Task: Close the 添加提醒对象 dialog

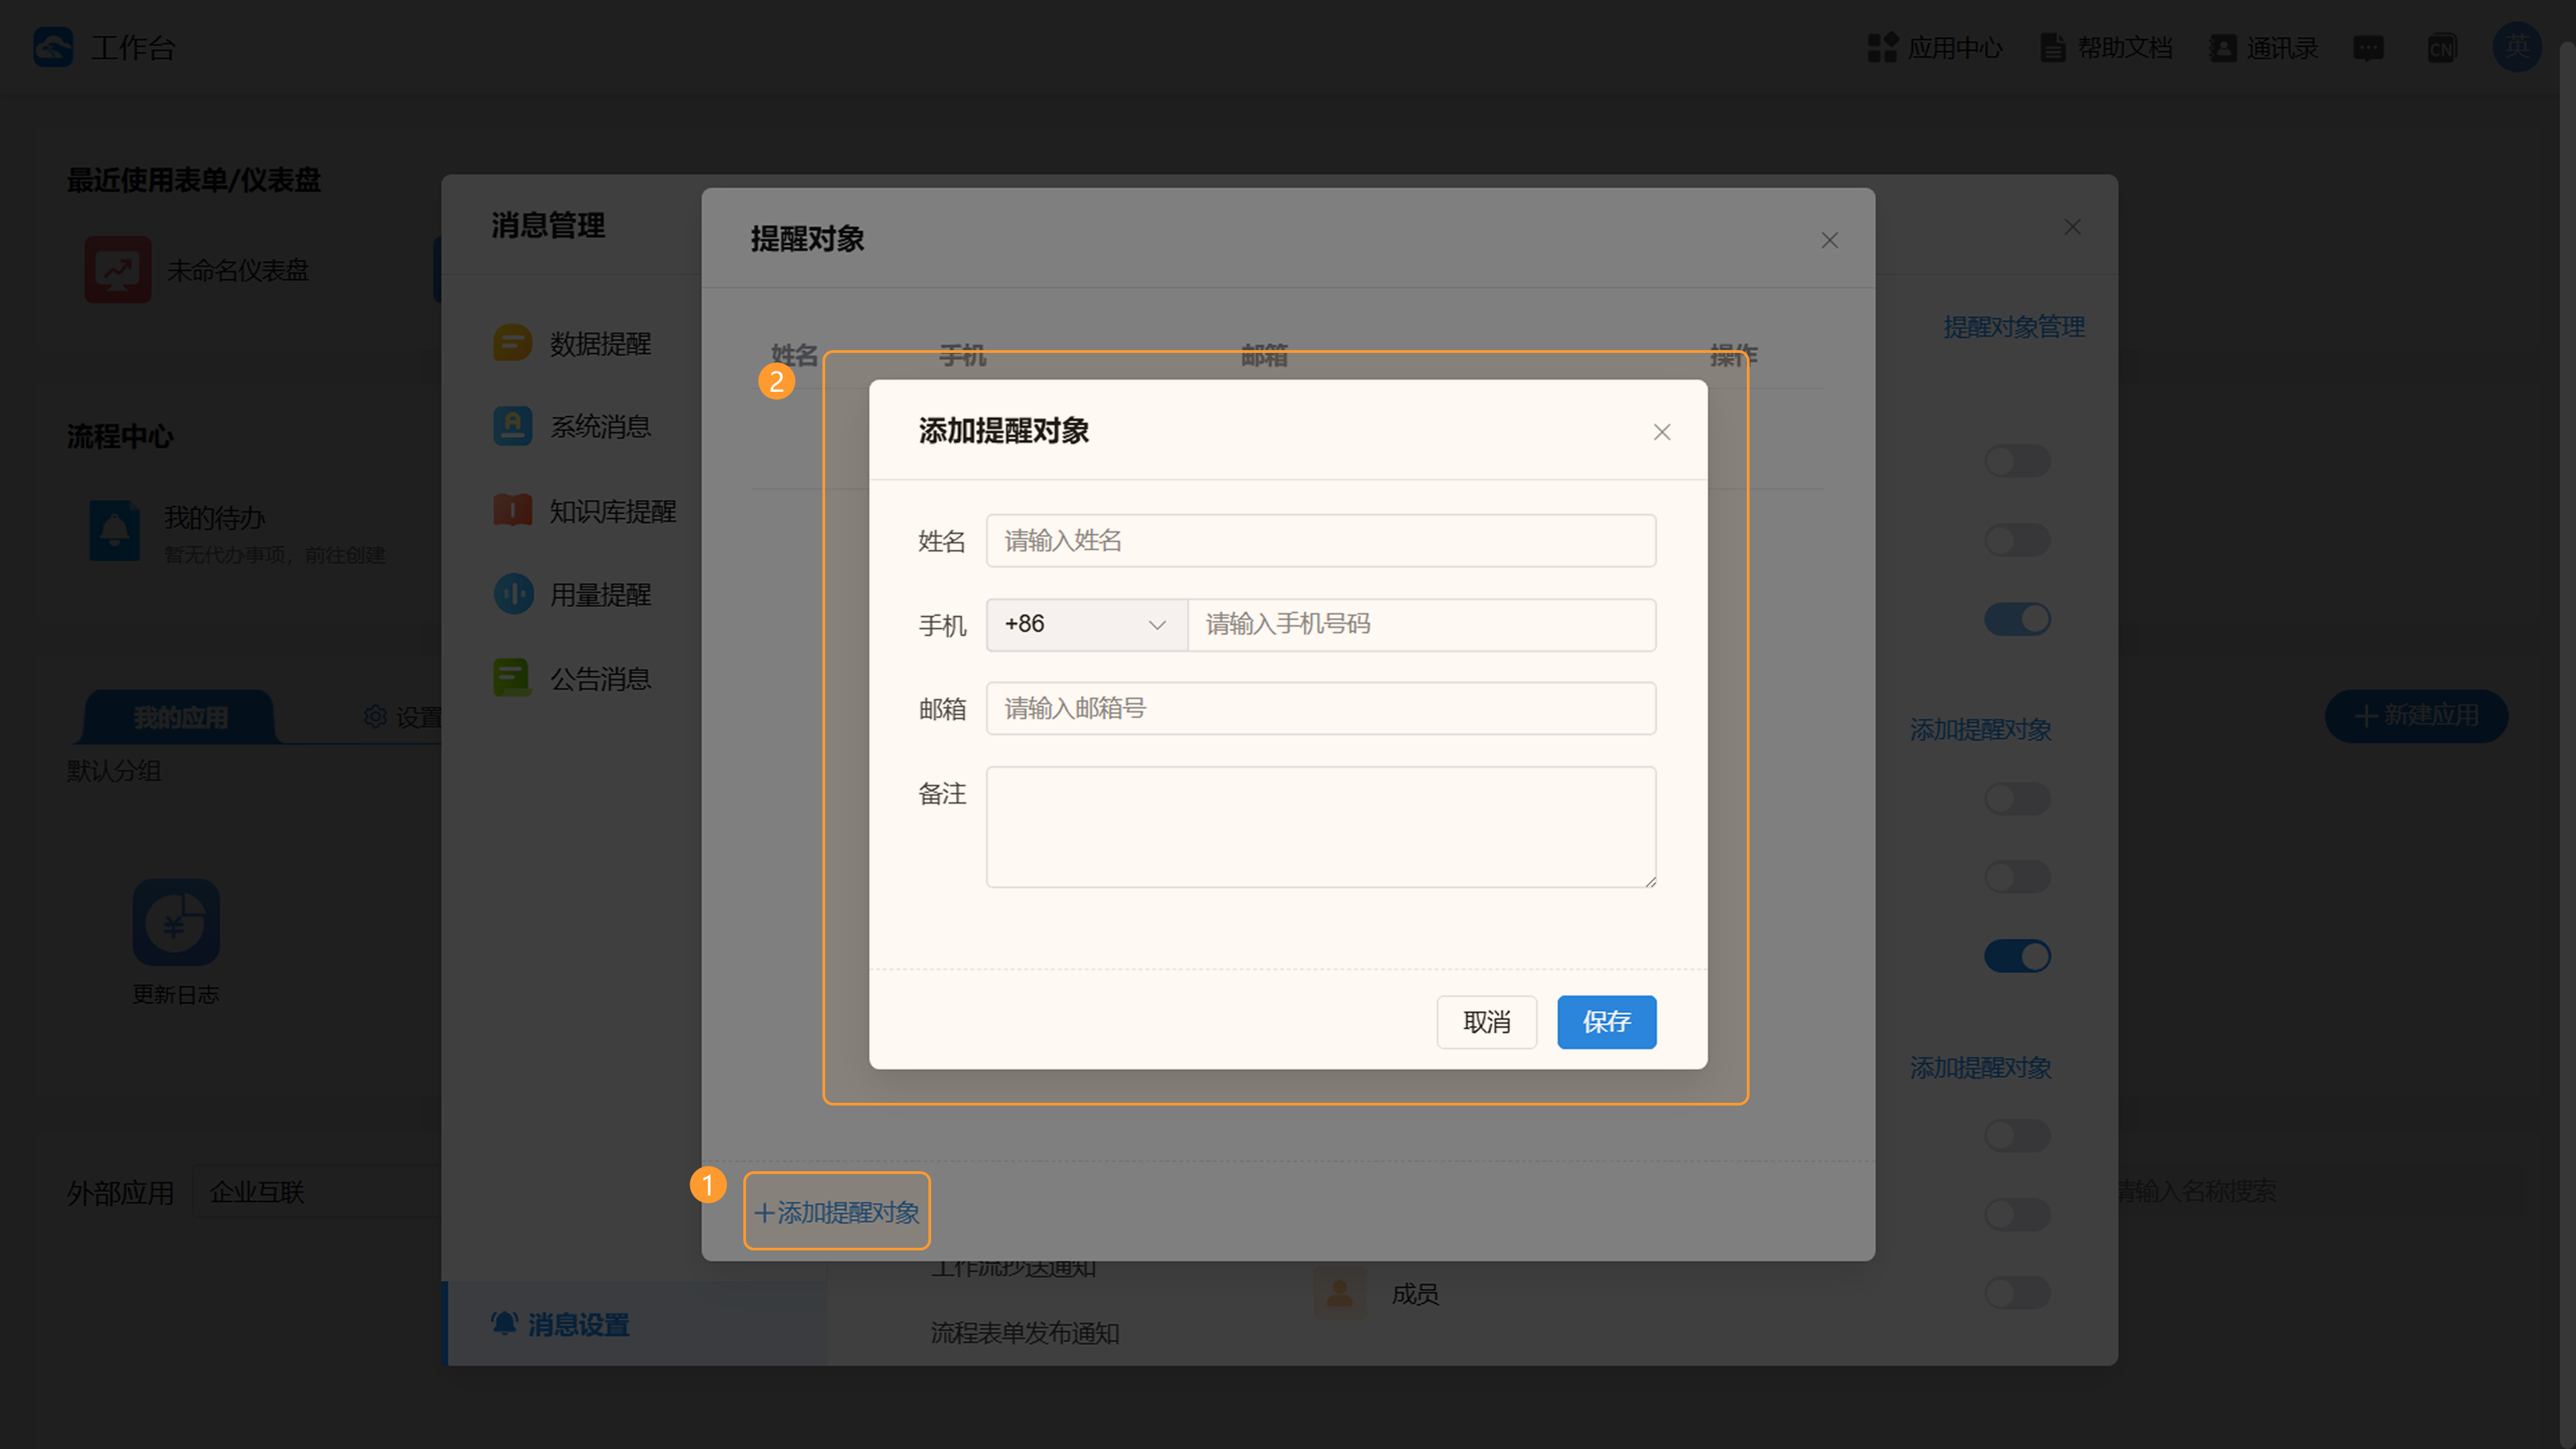Action: click(1662, 432)
